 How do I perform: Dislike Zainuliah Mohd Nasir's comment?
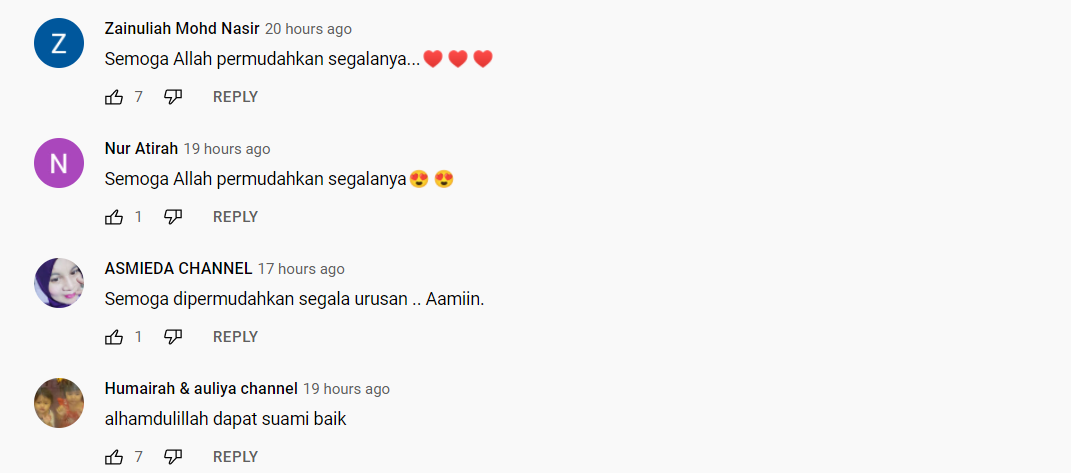pos(173,97)
